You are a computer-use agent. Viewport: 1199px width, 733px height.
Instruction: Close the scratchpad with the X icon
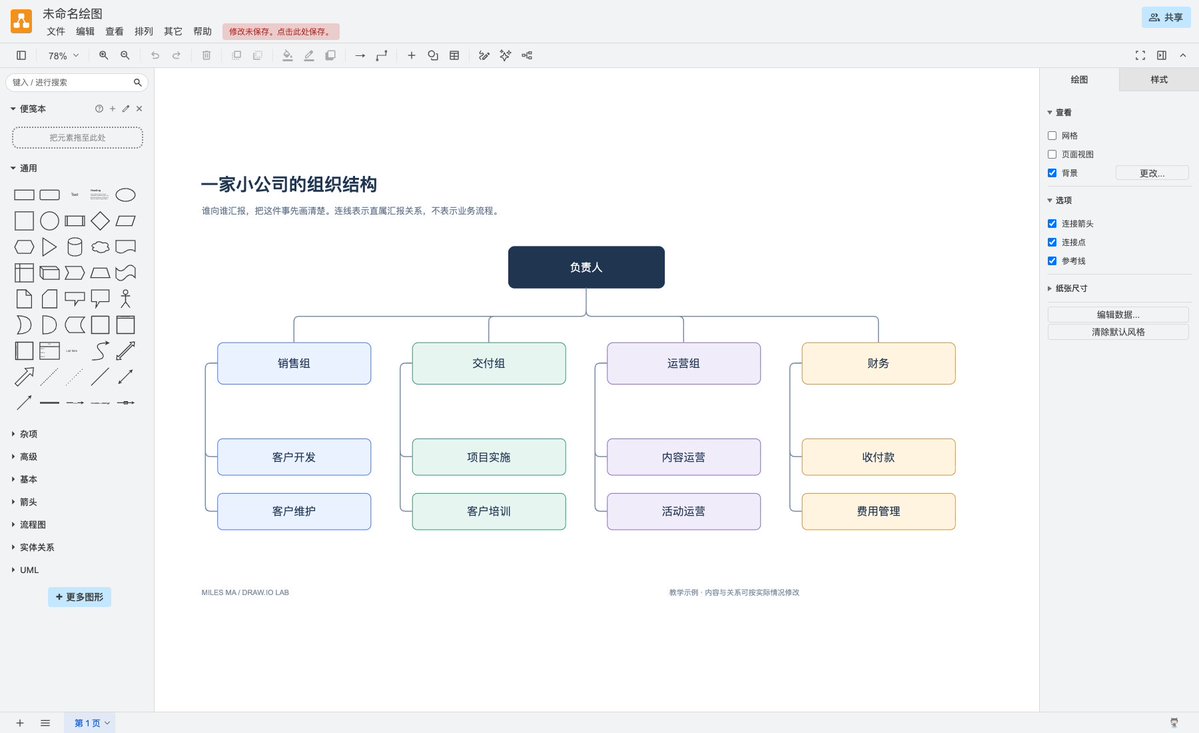point(139,109)
